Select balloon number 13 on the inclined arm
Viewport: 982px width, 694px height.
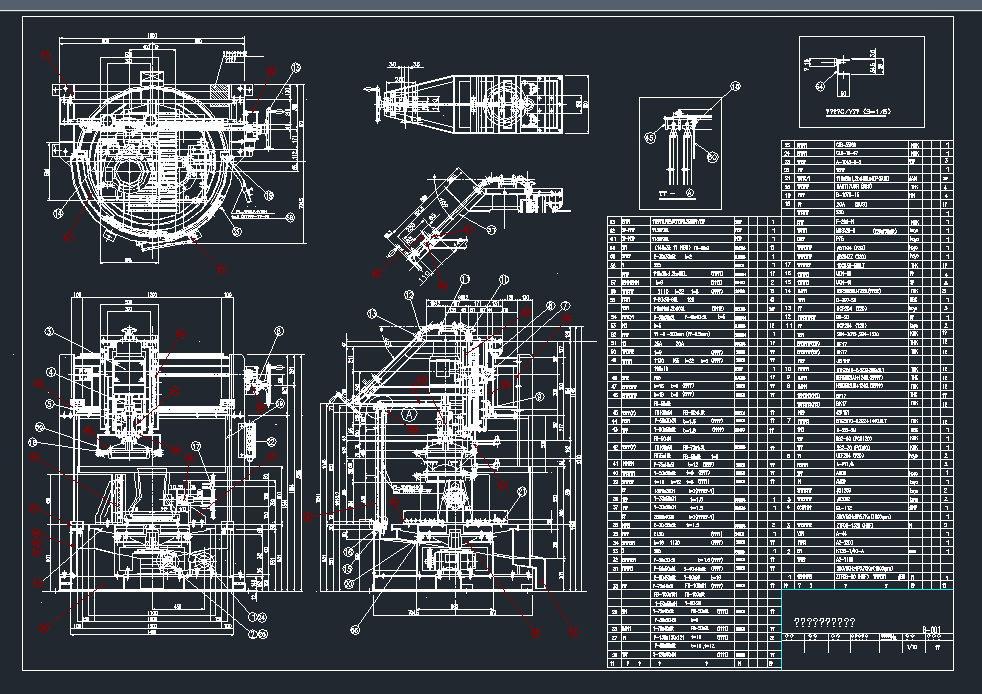click(x=372, y=312)
